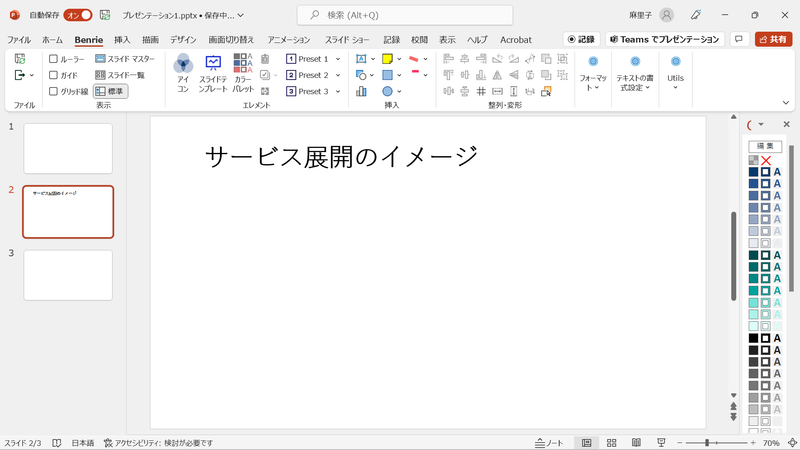This screenshot has width=800, height=450.
Task: Pick the dark navy fill swatch
Action: tap(754, 172)
